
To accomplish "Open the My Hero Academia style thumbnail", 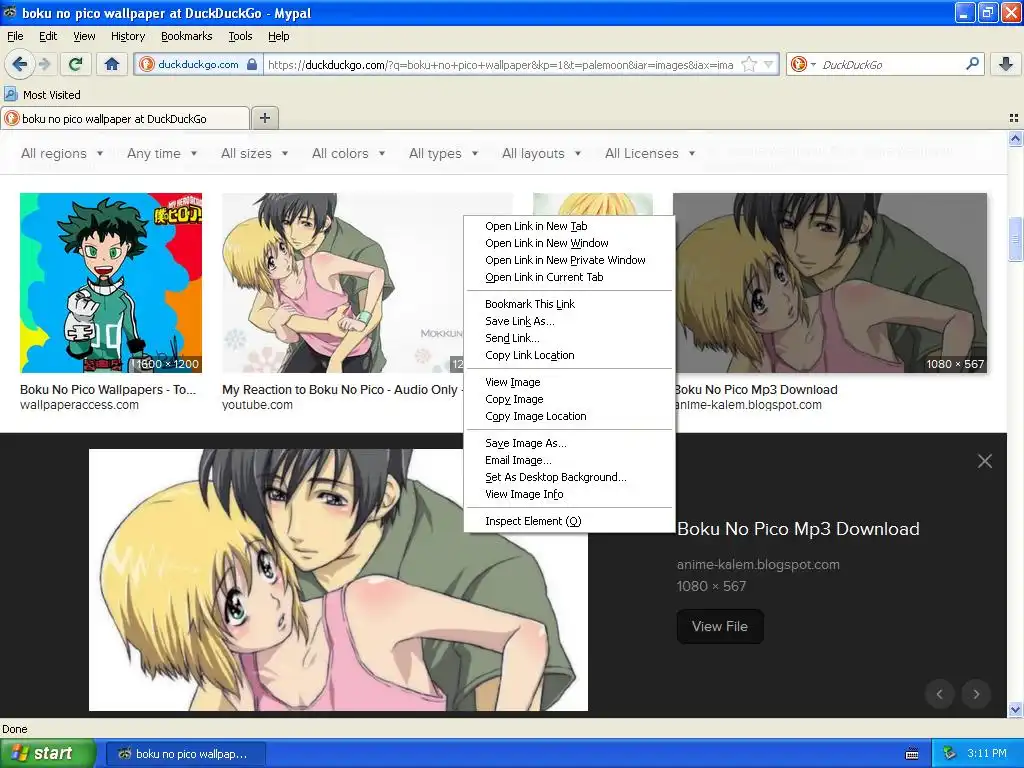I will click(x=111, y=283).
